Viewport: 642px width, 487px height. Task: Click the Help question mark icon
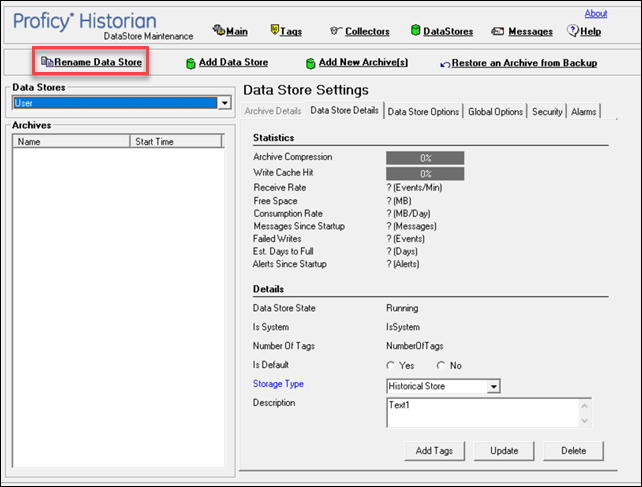point(572,30)
